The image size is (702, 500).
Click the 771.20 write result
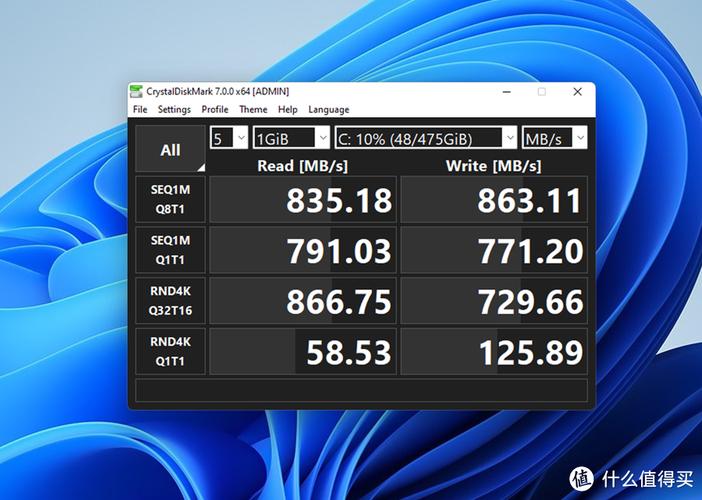click(494, 250)
